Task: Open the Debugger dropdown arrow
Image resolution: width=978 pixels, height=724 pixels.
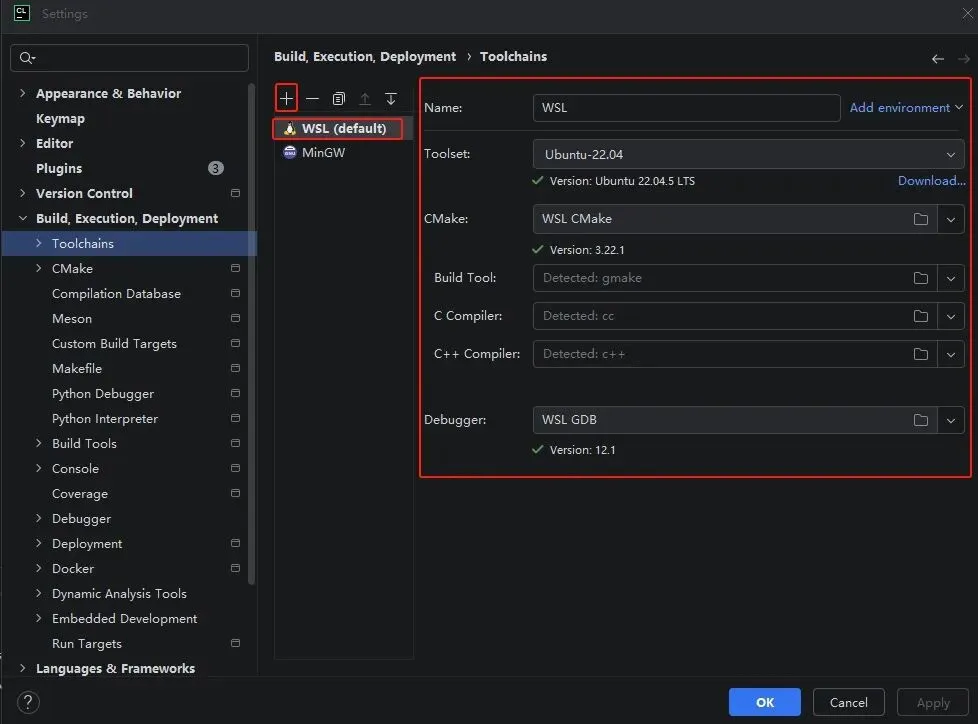Action: 951,420
